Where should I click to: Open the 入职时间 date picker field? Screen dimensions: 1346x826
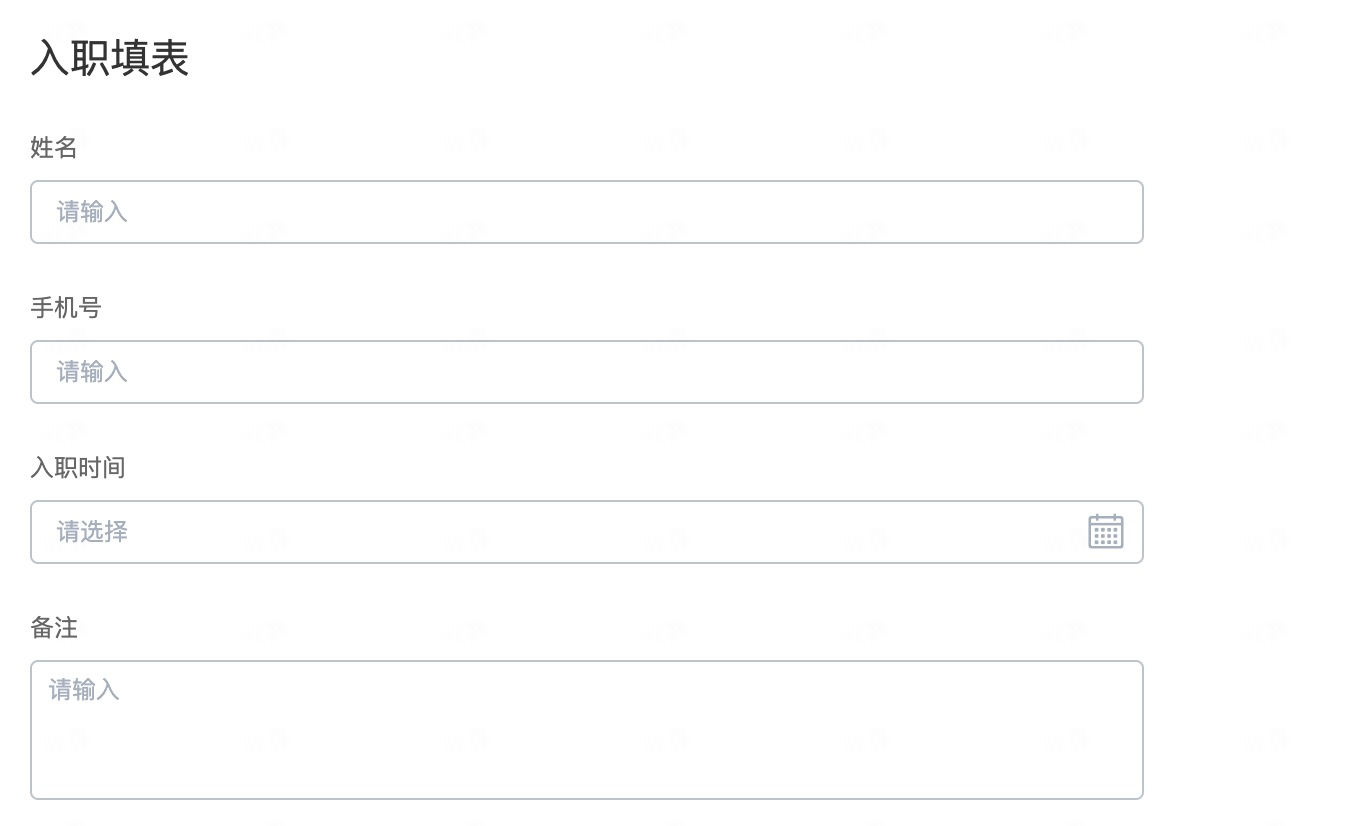tap(587, 532)
